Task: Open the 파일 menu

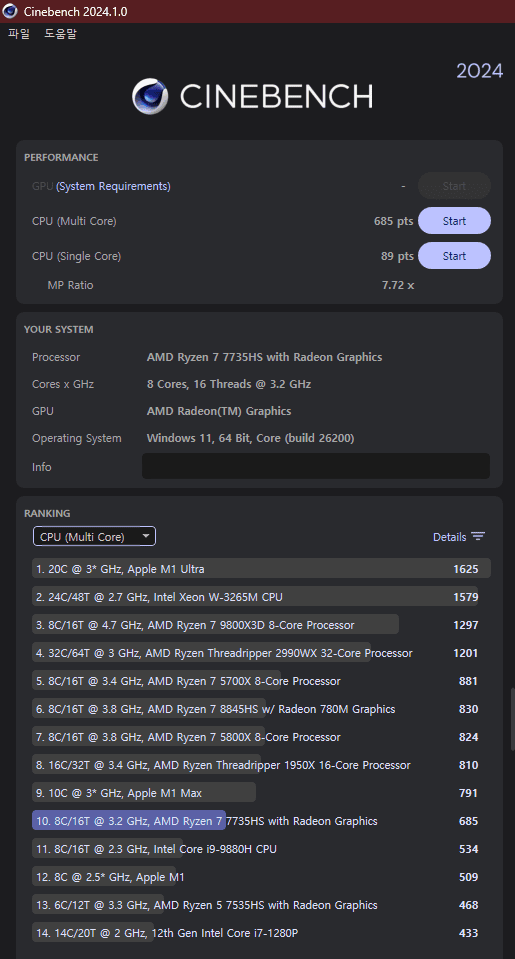Action: pos(18,34)
